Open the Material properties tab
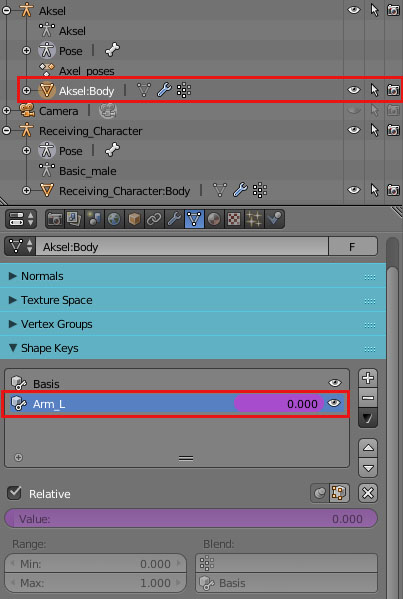 [x=214, y=219]
